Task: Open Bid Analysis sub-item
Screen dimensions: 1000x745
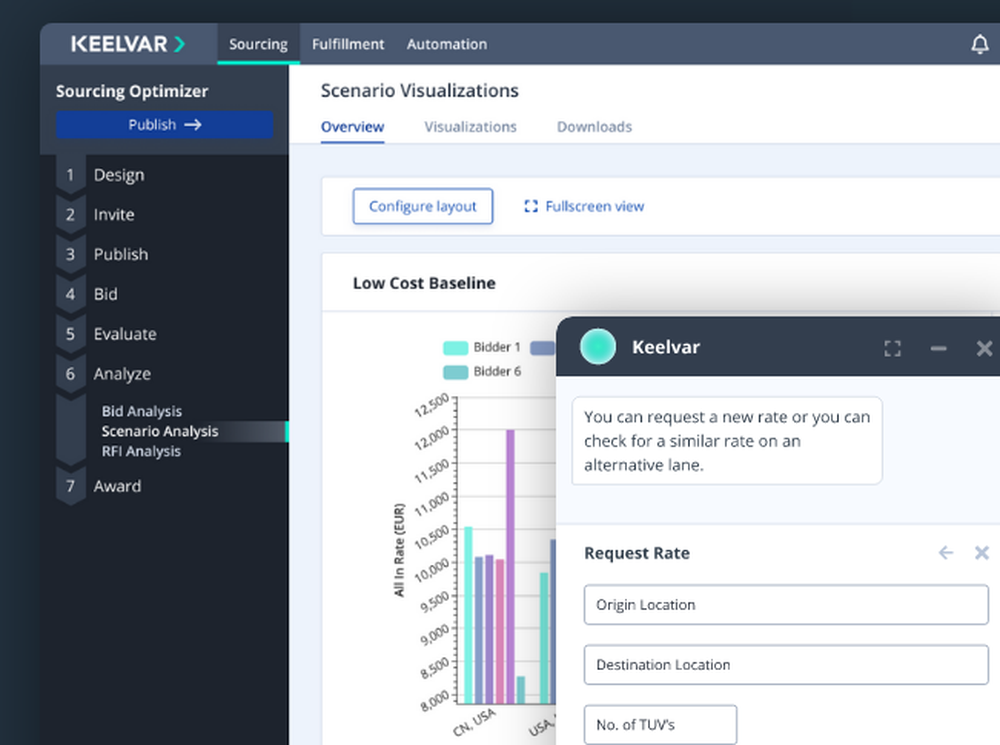Action: click(x=142, y=411)
